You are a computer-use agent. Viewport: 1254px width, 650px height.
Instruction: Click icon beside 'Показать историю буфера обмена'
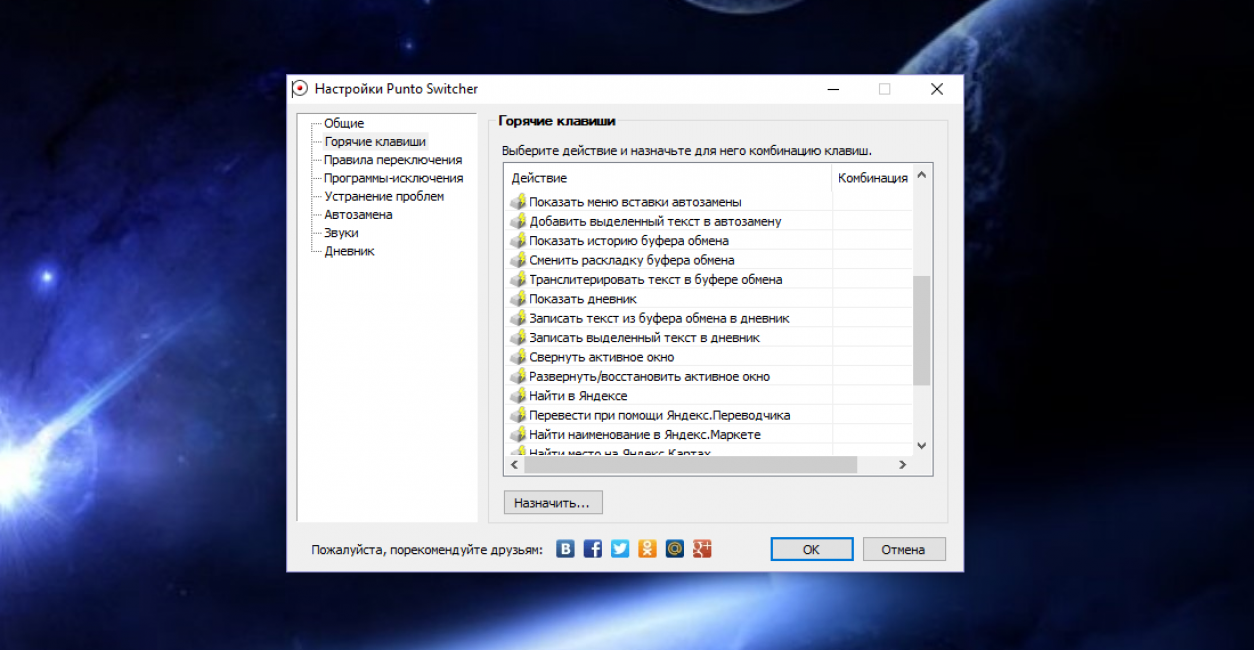click(x=518, y=241)
